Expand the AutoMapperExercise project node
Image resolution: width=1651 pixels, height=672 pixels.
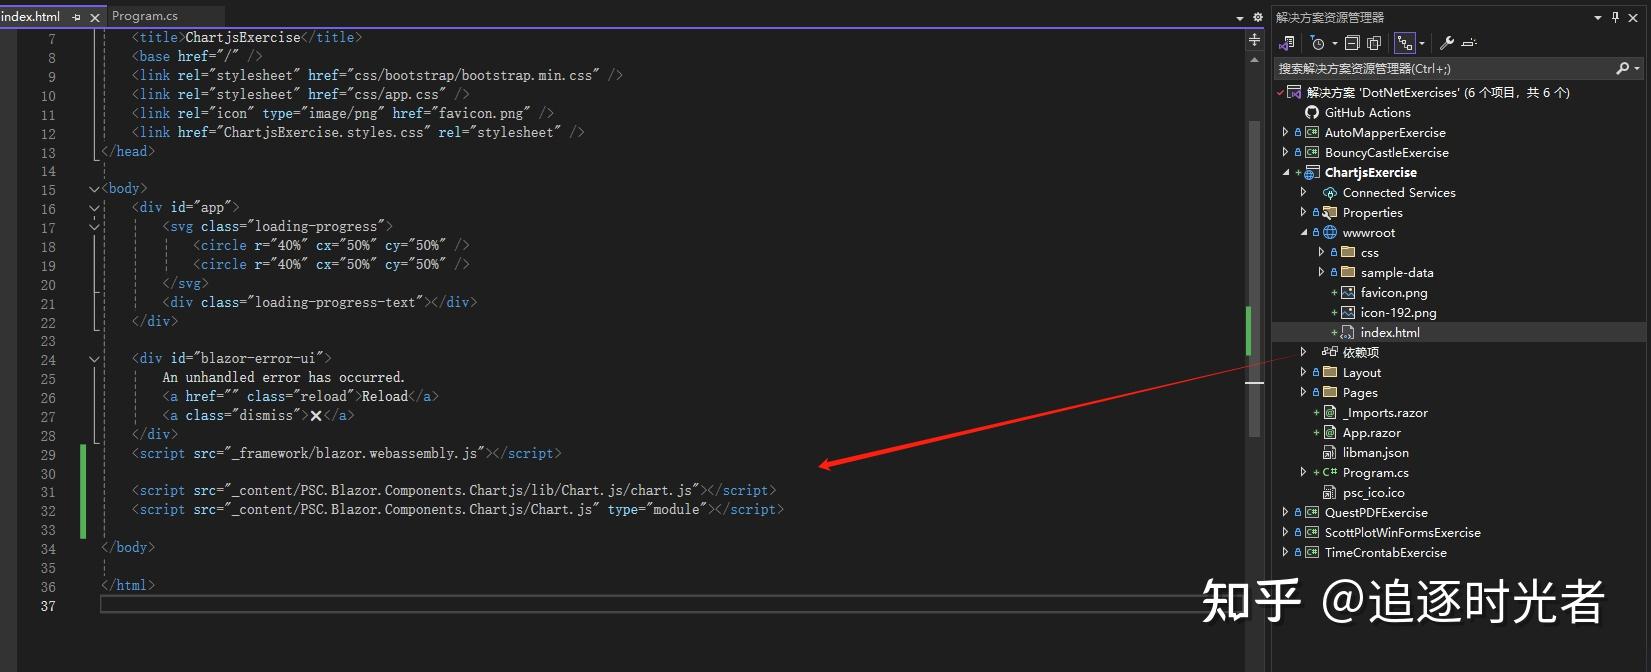1286,132
